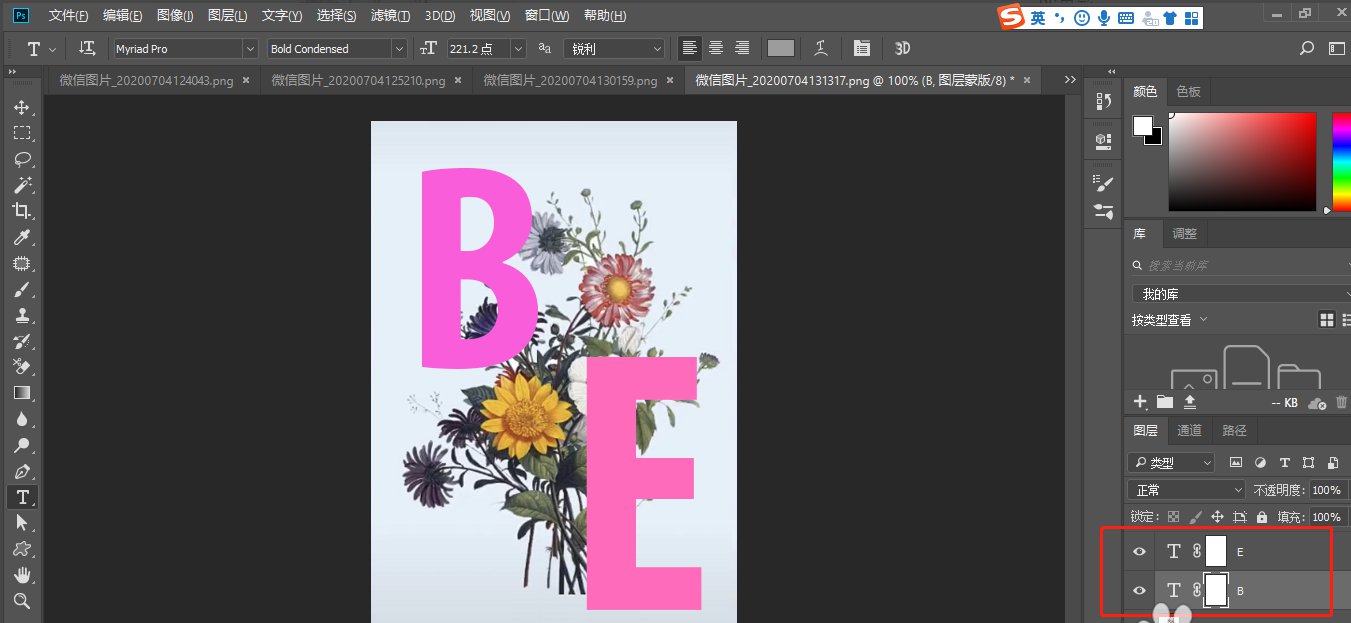This screenshot has width=1351, height=623.
Task: Expand the font size dropdown
Action: point(517,47)
